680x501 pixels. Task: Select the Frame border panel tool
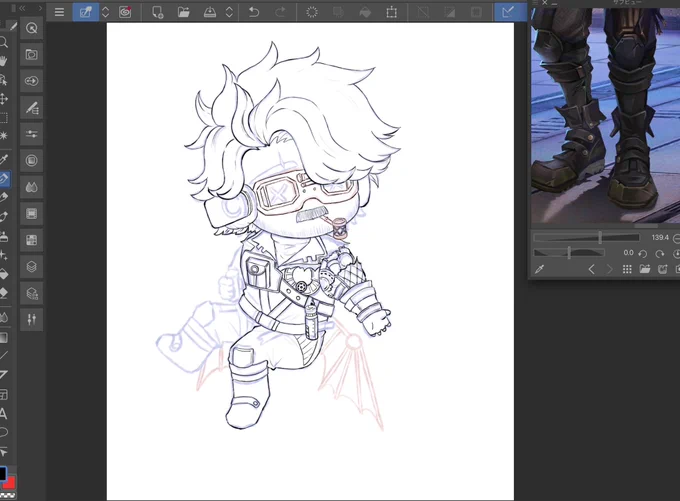pyautogui.click(x=3, y=394)
